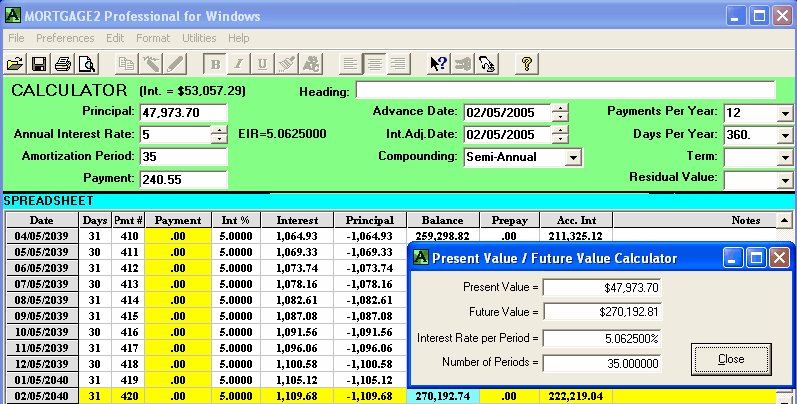Click the Heading text field
Screen dimensions: 797x404
565,91
